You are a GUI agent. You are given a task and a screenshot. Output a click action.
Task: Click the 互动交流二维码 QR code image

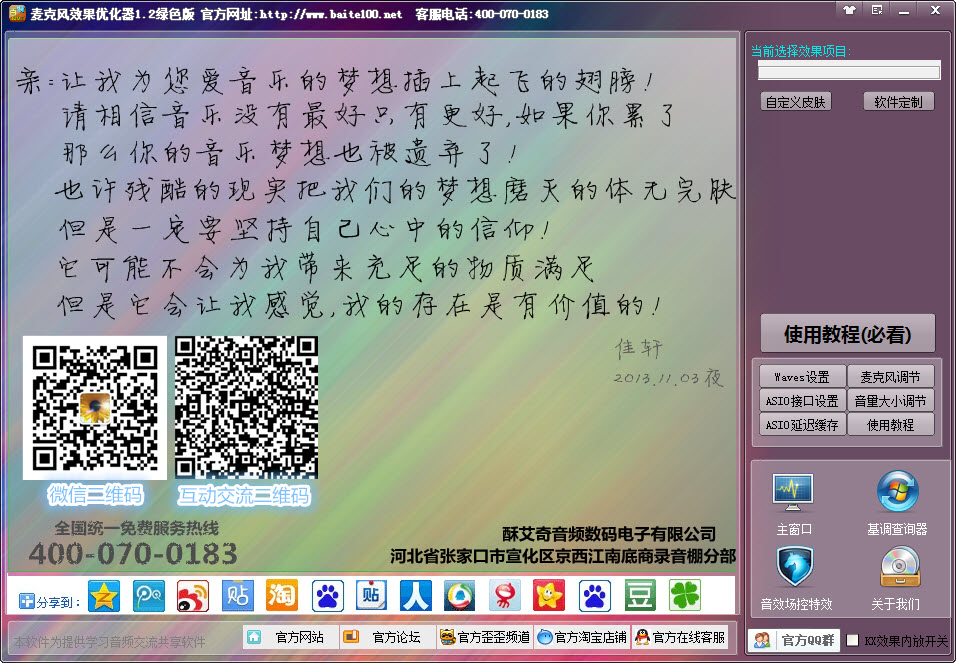click(x=246, y=407)
